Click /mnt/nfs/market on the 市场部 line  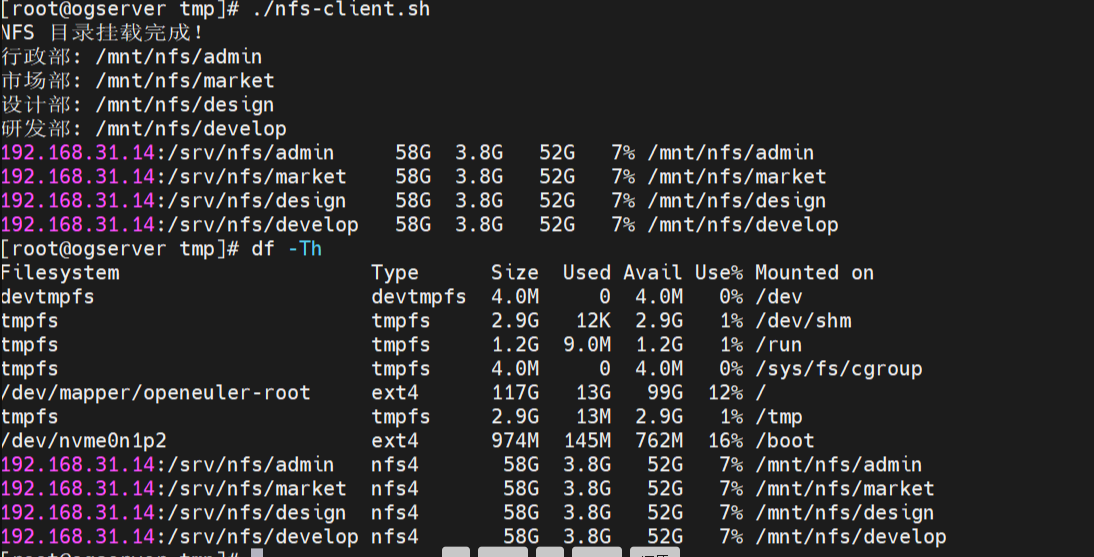pos(185,80)
